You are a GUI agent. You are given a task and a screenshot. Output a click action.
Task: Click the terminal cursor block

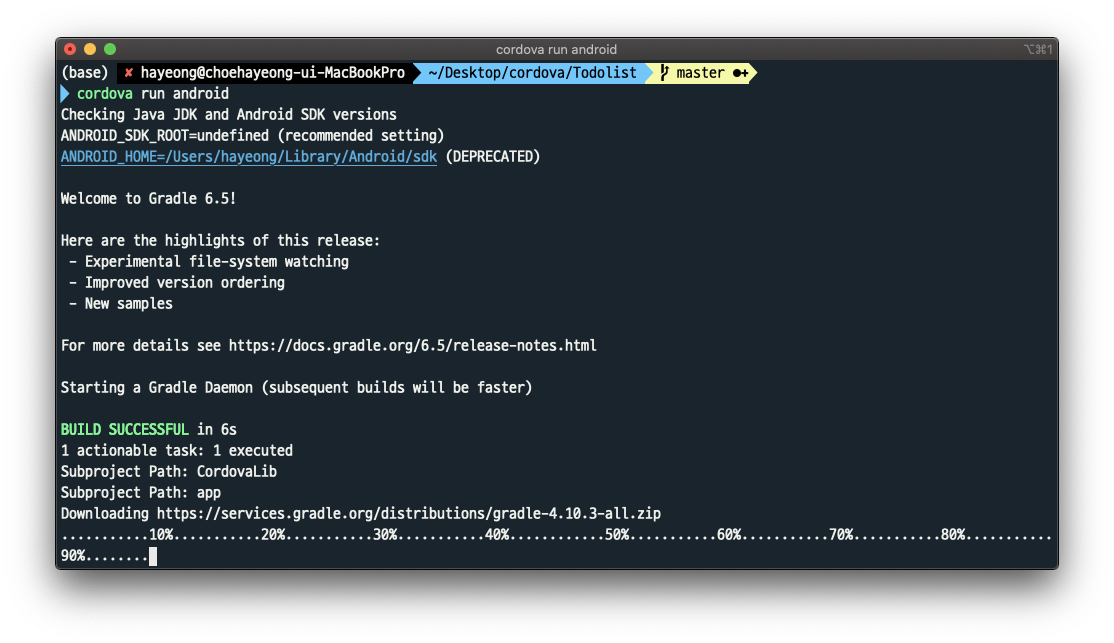[x=153, y=556]
